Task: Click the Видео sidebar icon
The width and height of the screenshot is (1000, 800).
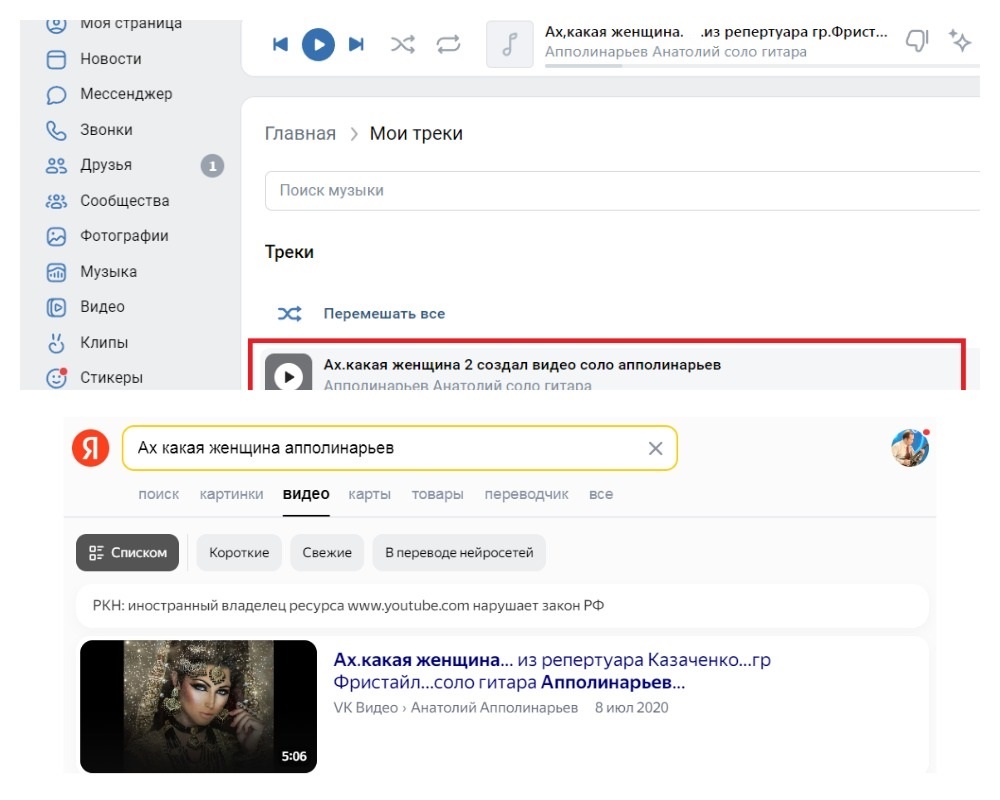Action: pos(56,307)
